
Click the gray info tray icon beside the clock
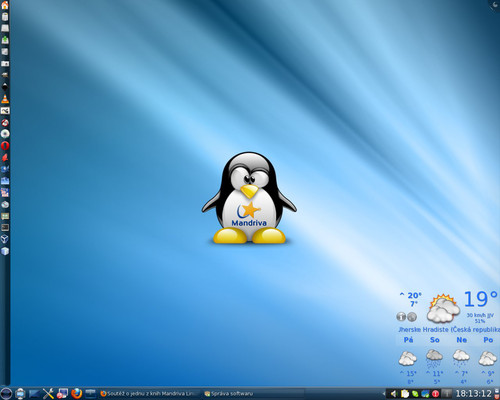tap(447, 394)
